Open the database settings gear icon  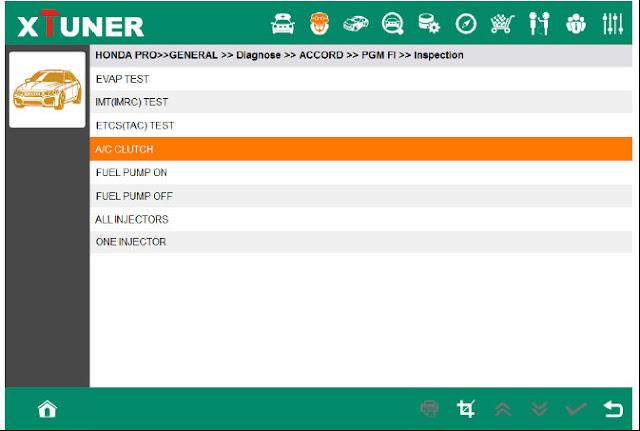click(x=429, y=24)
